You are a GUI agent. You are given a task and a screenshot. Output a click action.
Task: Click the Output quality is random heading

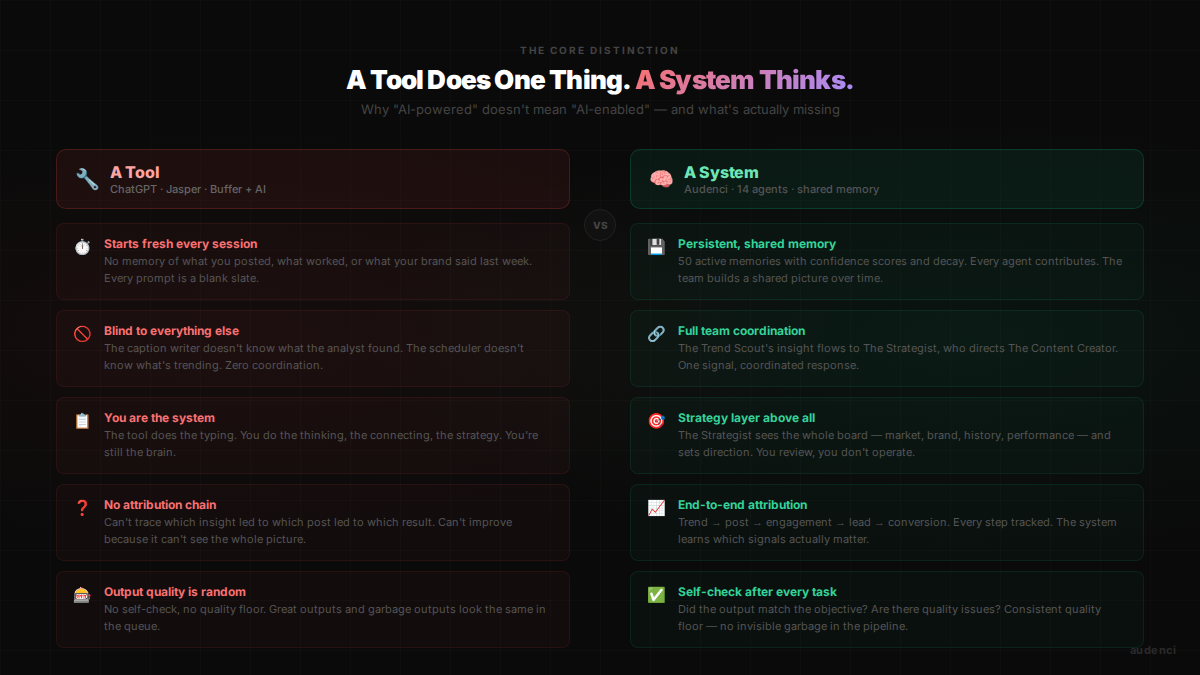pyautogui.click(x=175, y=592)
